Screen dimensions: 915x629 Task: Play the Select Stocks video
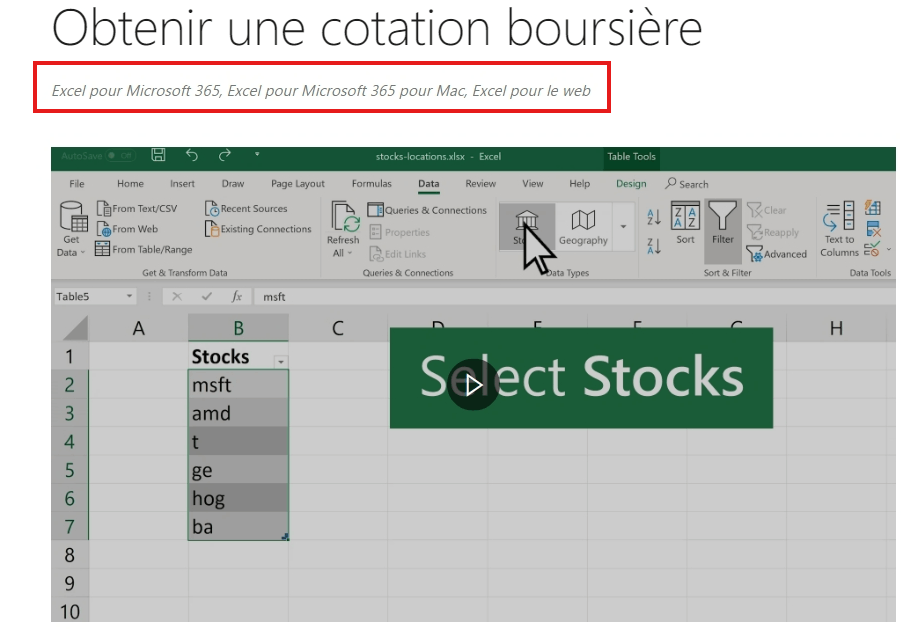click(x=473, y=385)
